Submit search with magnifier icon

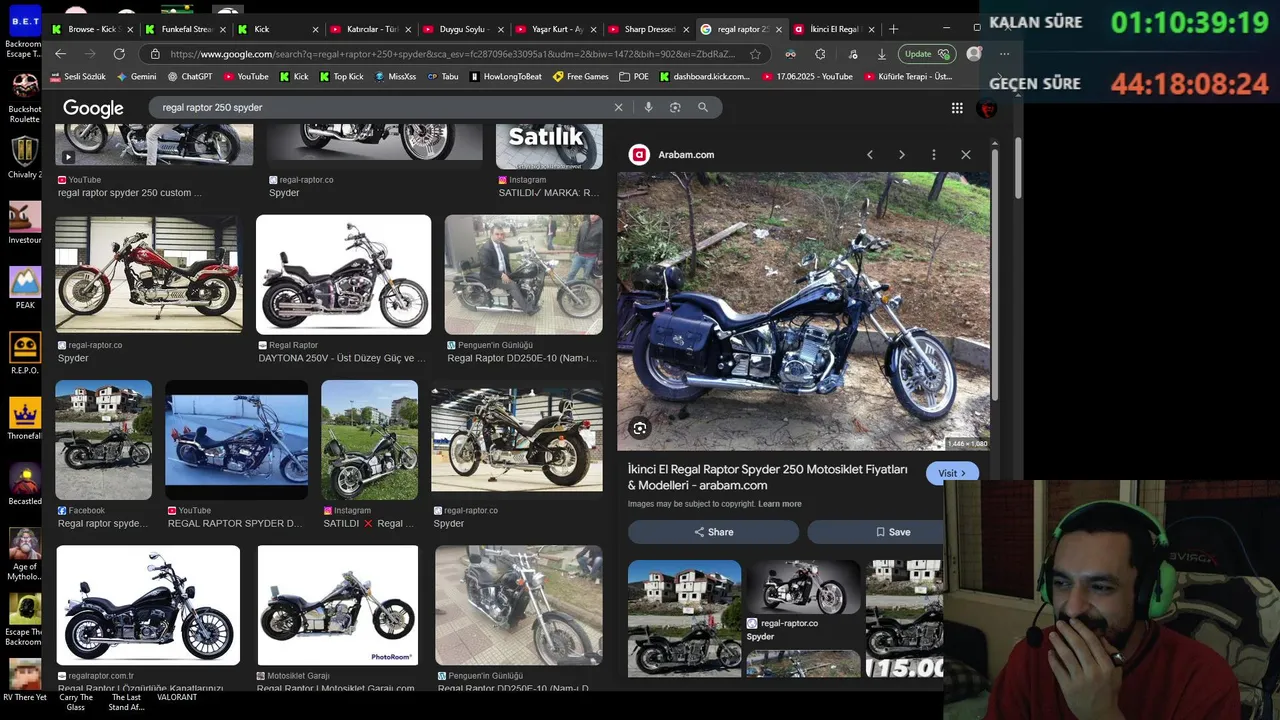703,107
